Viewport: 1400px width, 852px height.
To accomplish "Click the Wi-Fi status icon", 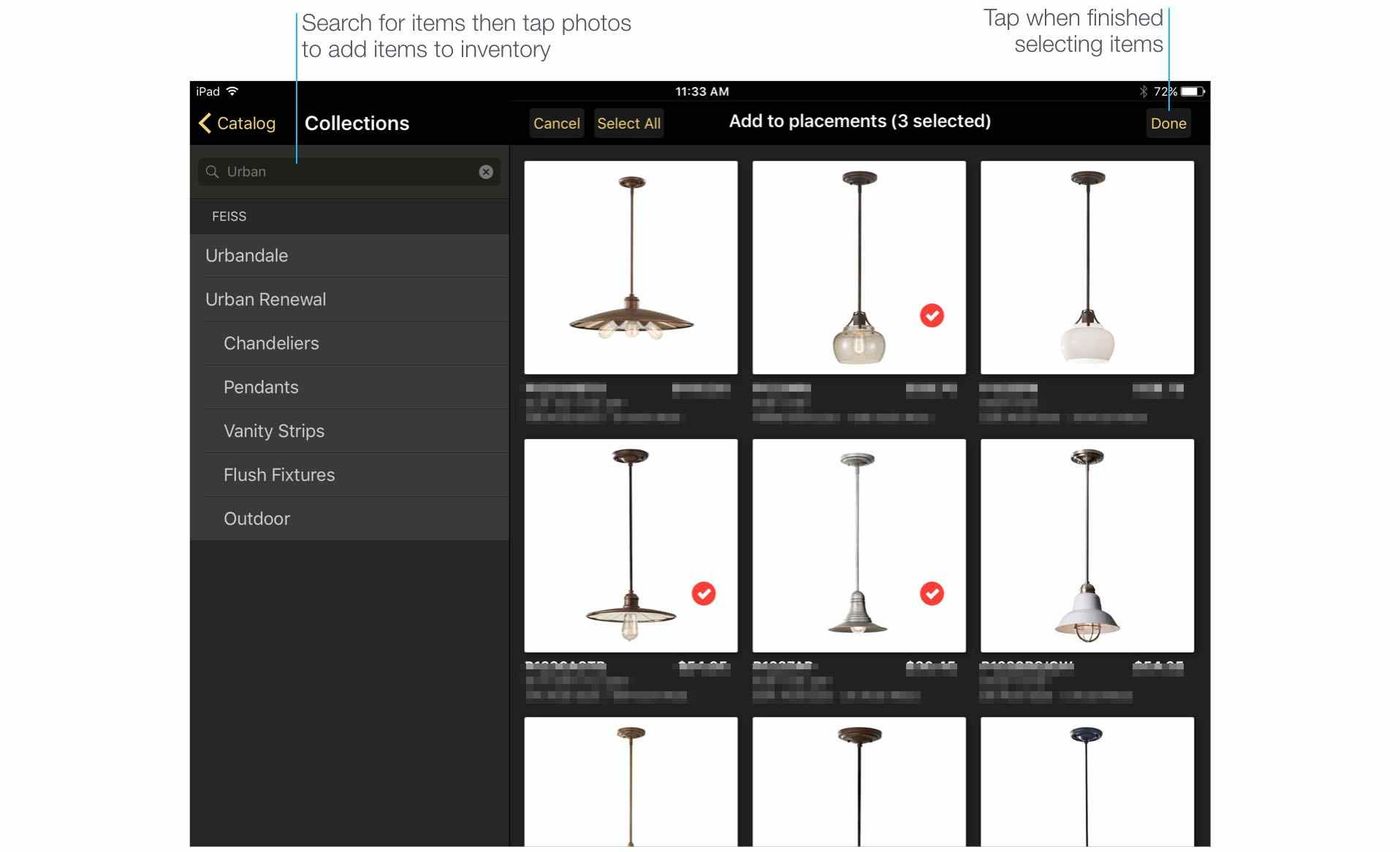I will (x=232, y=91).
